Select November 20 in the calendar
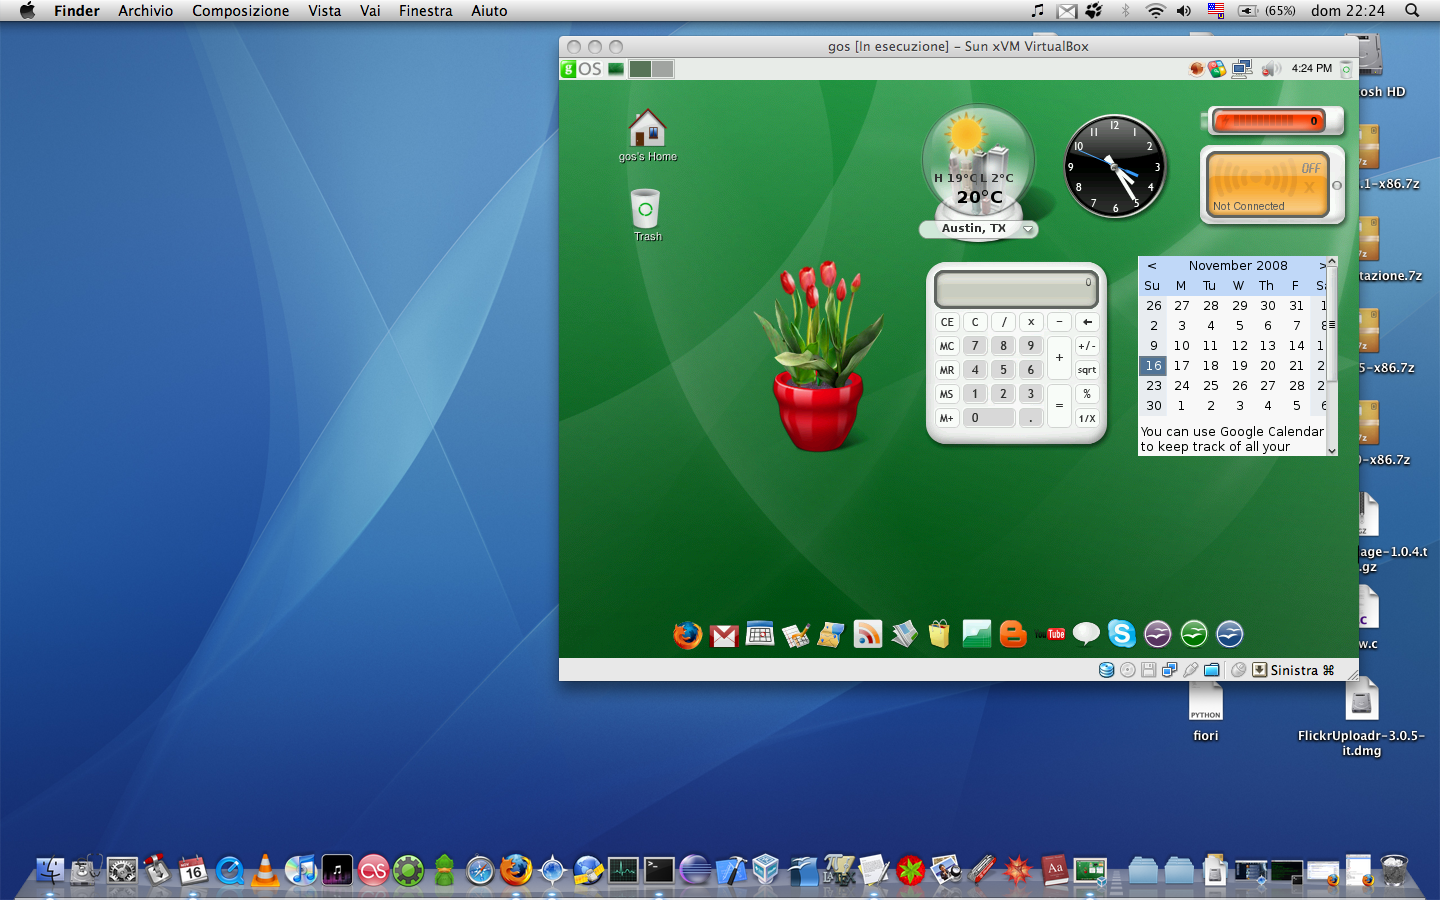The width and height of the screenshot is (1440, 900). coord(1267,366)
